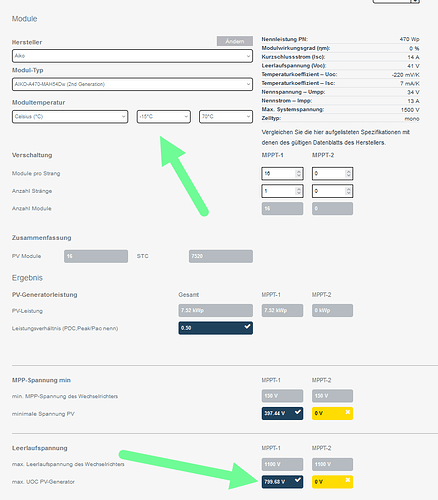The height and width of the screenshot is (500, 438).
Task: Open the Modul-Typ dropdown
Action: point(132,84)
